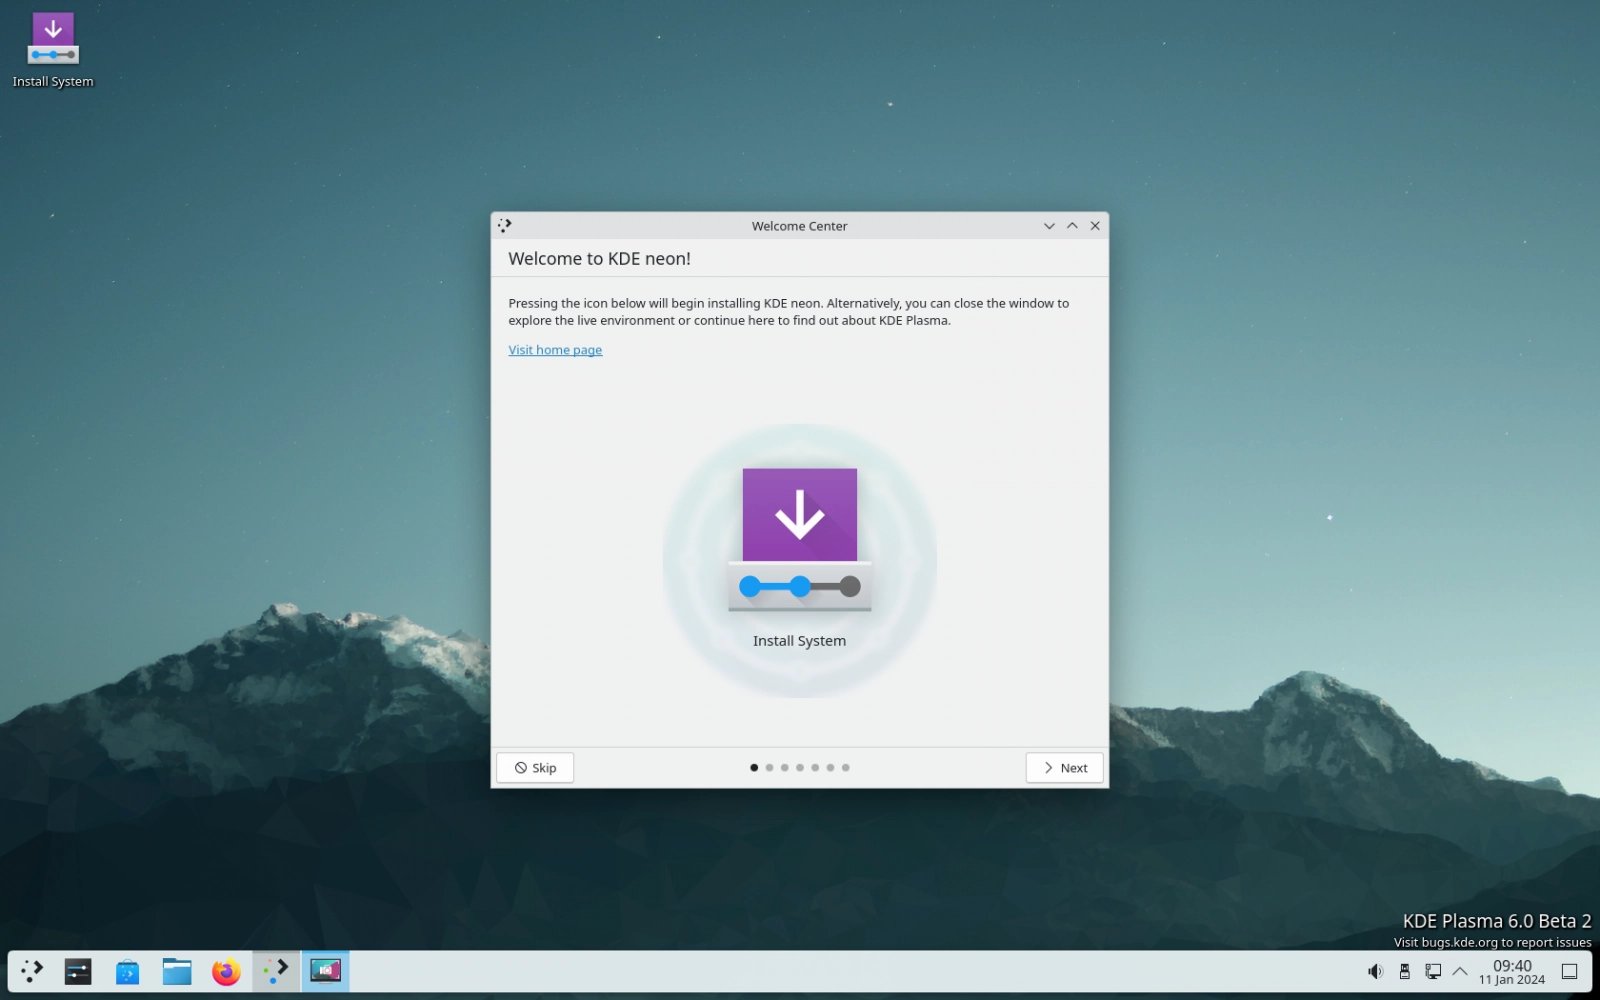
Task: Open the KDE application launcher menu
Action: coord(32,971)
